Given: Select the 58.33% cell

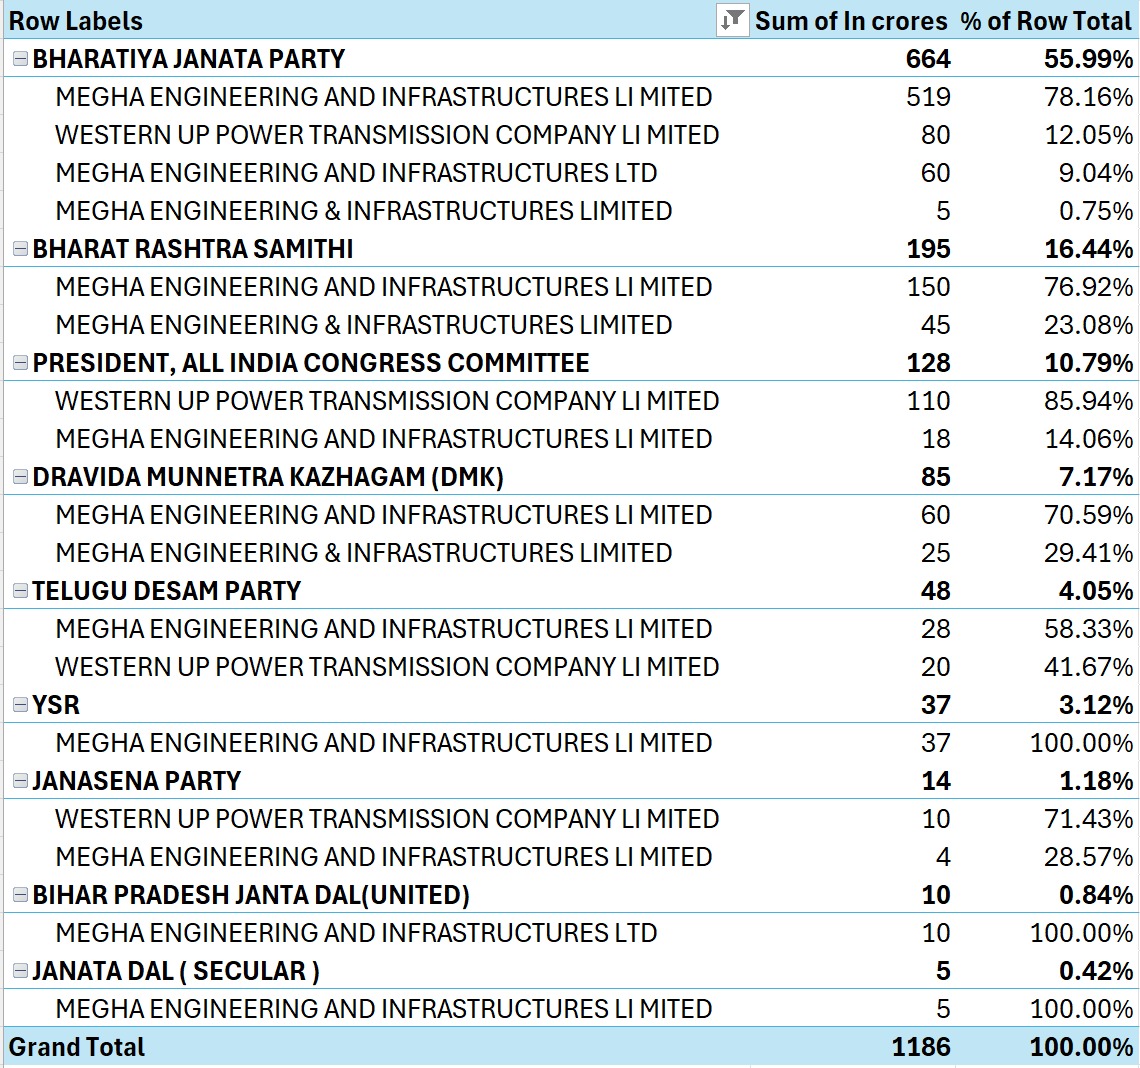Looking at the screenshot, I should tap(1088, 629).
